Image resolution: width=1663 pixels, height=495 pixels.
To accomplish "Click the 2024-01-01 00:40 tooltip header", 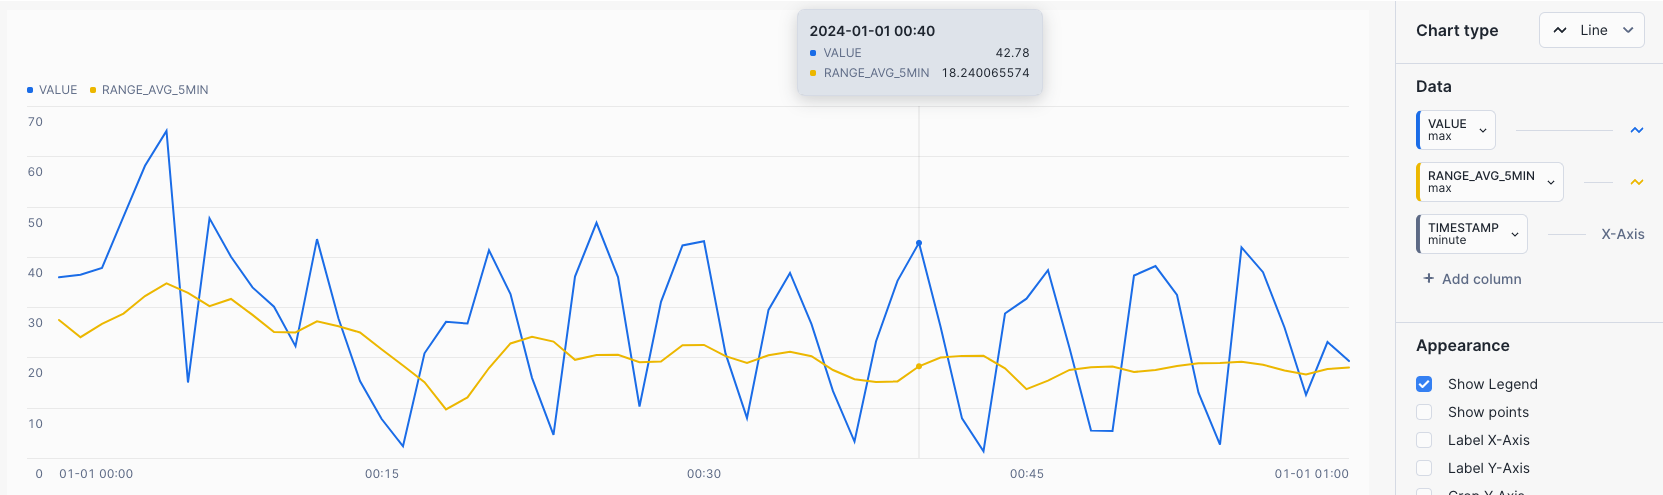I will 872,31.
